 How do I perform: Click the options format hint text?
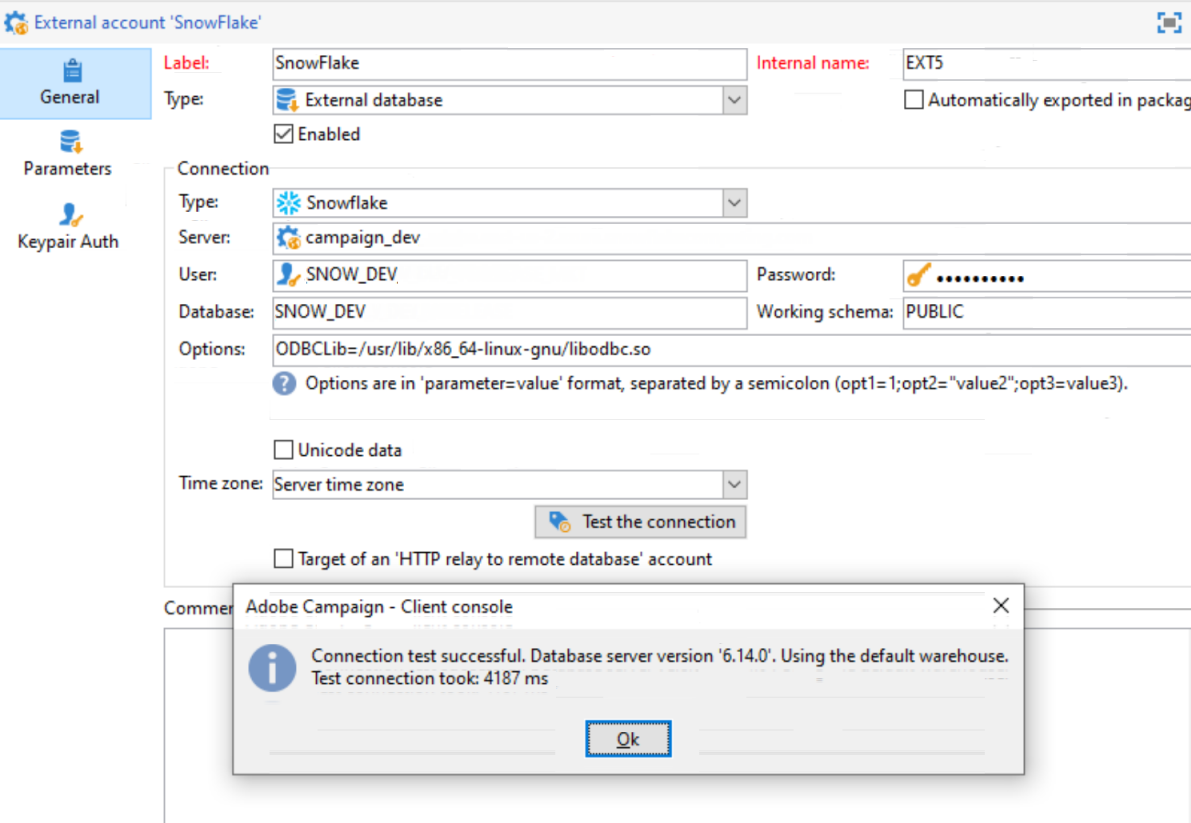(716, 383)
